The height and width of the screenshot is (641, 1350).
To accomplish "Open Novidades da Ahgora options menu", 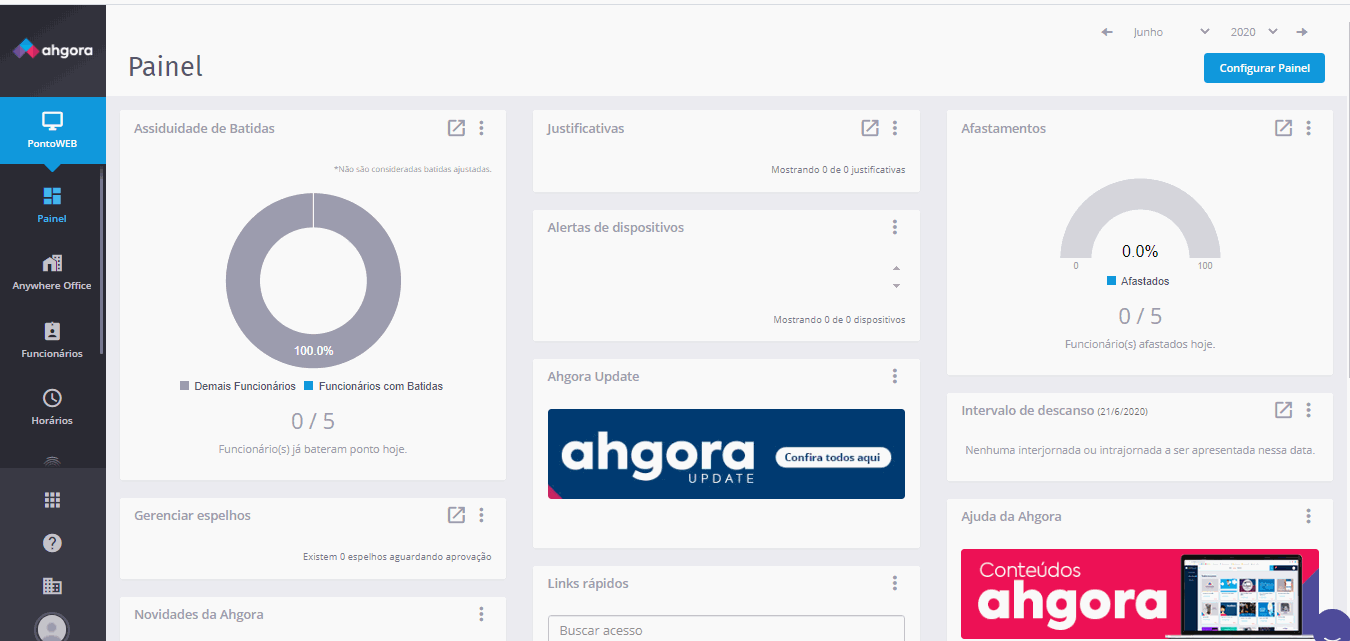I will click(x=481, y=614).
